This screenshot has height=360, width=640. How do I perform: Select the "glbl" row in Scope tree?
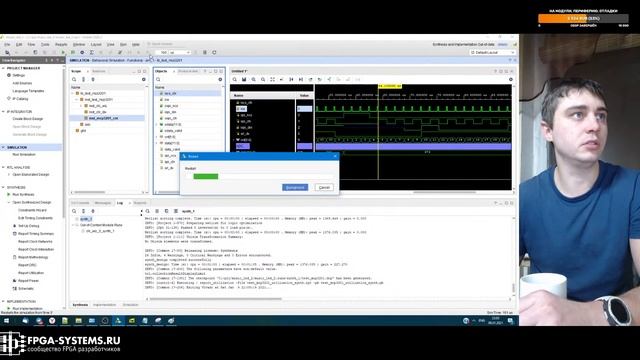click(x=83, y=131)
